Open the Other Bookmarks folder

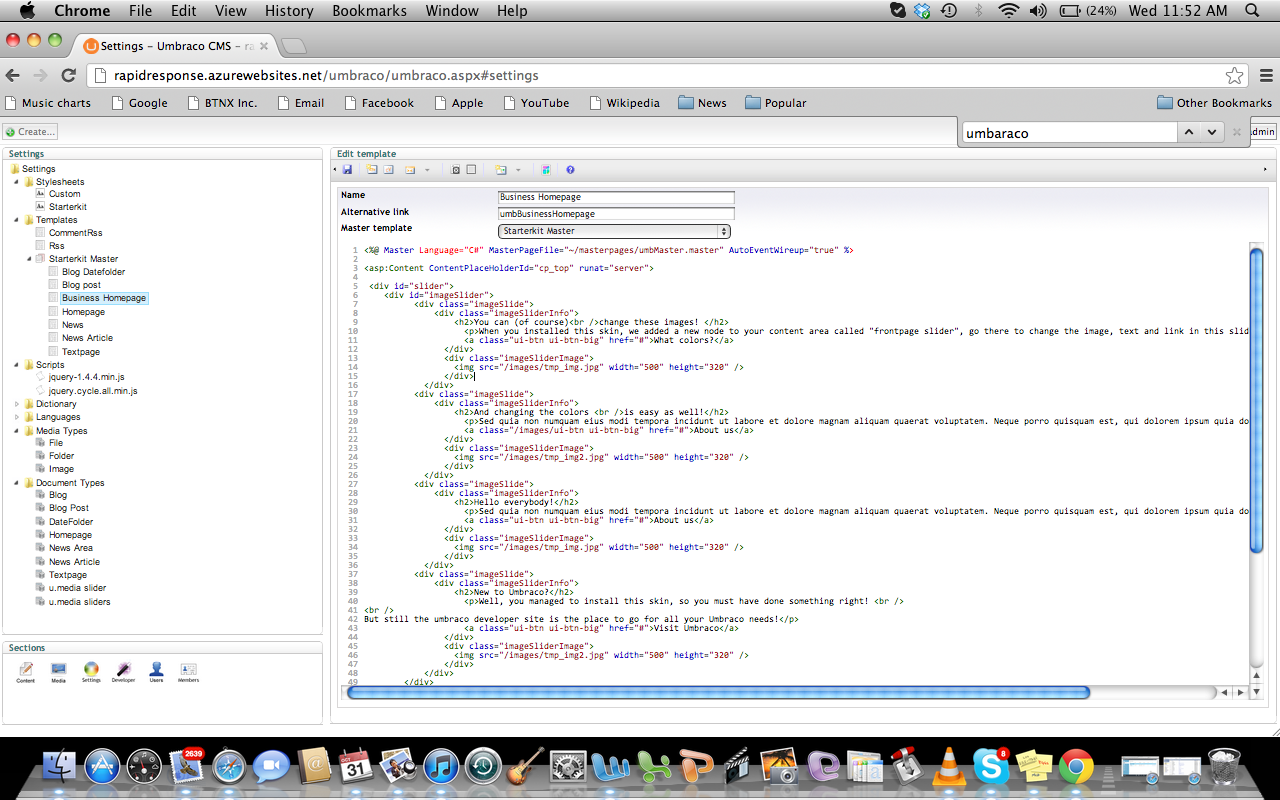point(1214,103)
